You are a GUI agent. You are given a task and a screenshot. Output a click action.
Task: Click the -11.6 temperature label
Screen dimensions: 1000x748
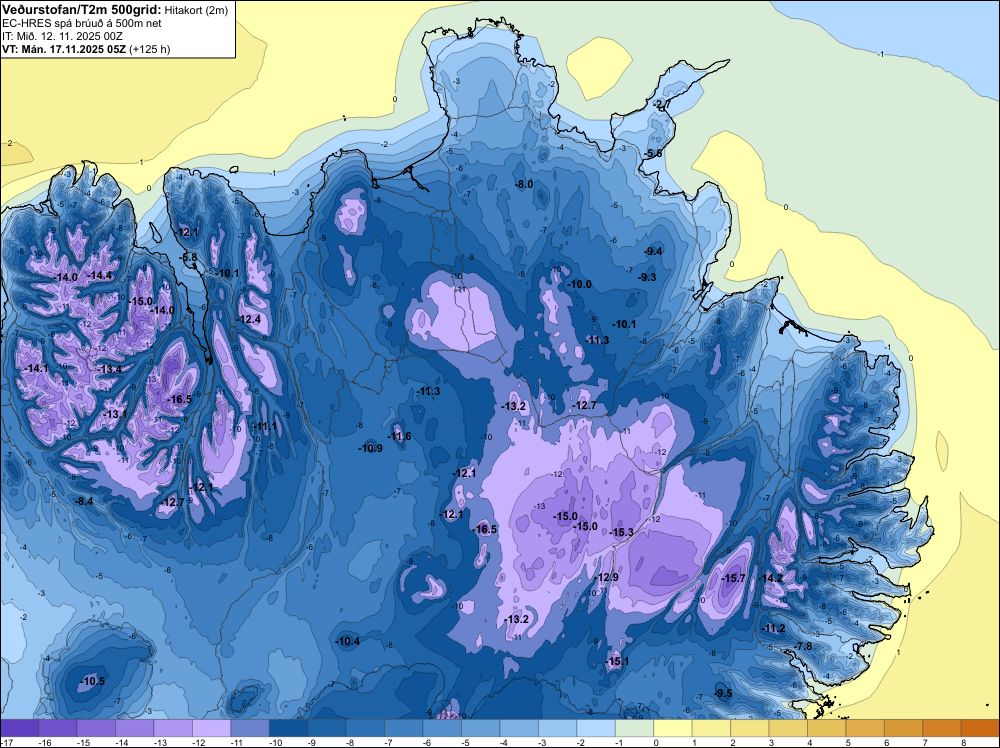[x=399, y=436]
